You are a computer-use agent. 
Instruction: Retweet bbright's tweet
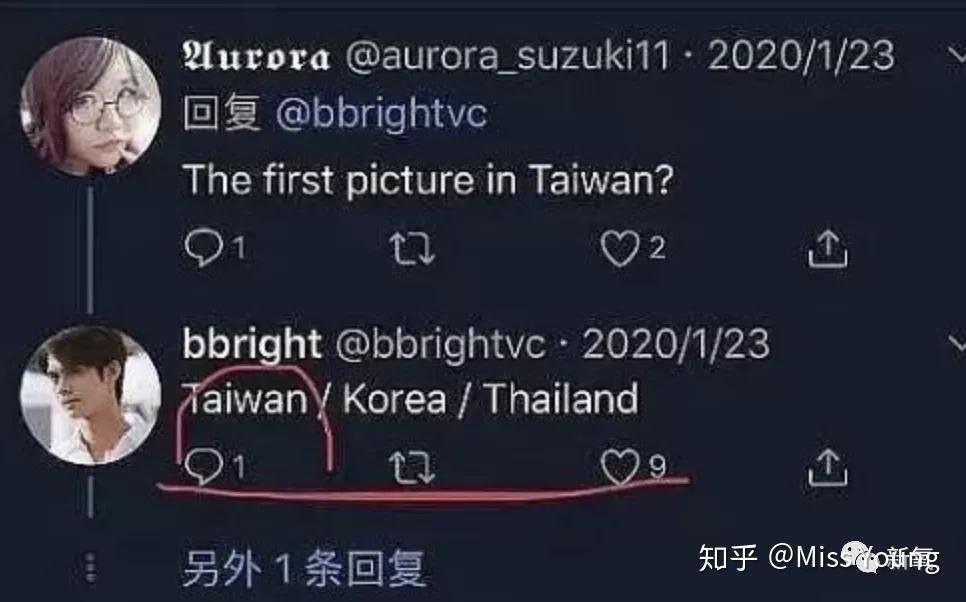pyautogui.click(x=412, y=468)
